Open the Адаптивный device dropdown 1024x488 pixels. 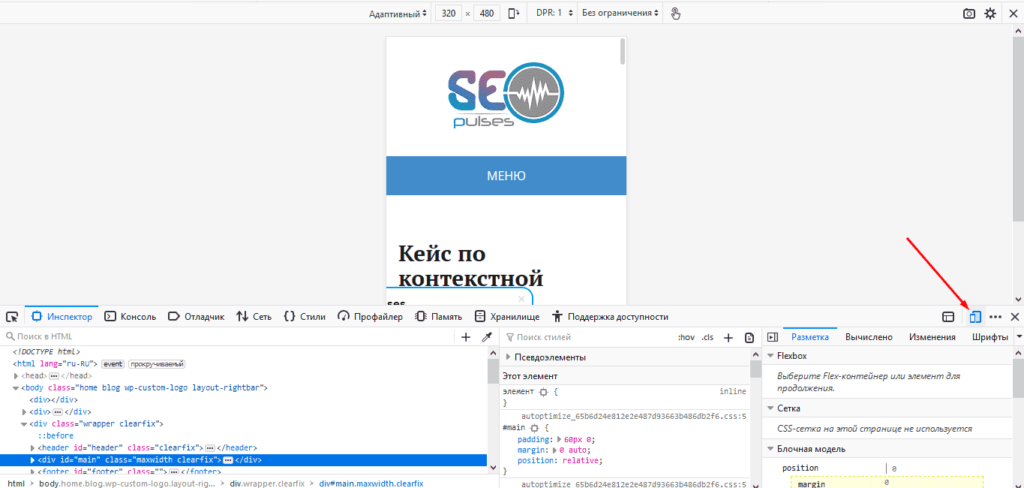(398, 13)
